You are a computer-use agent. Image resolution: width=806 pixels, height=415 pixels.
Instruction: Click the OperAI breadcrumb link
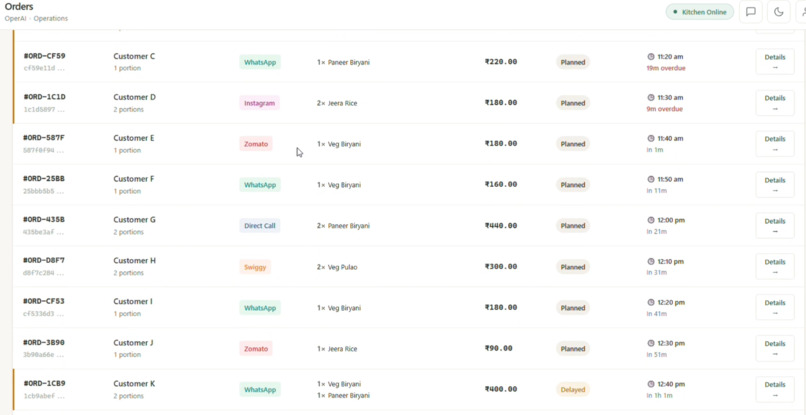(x=15, y=19)
